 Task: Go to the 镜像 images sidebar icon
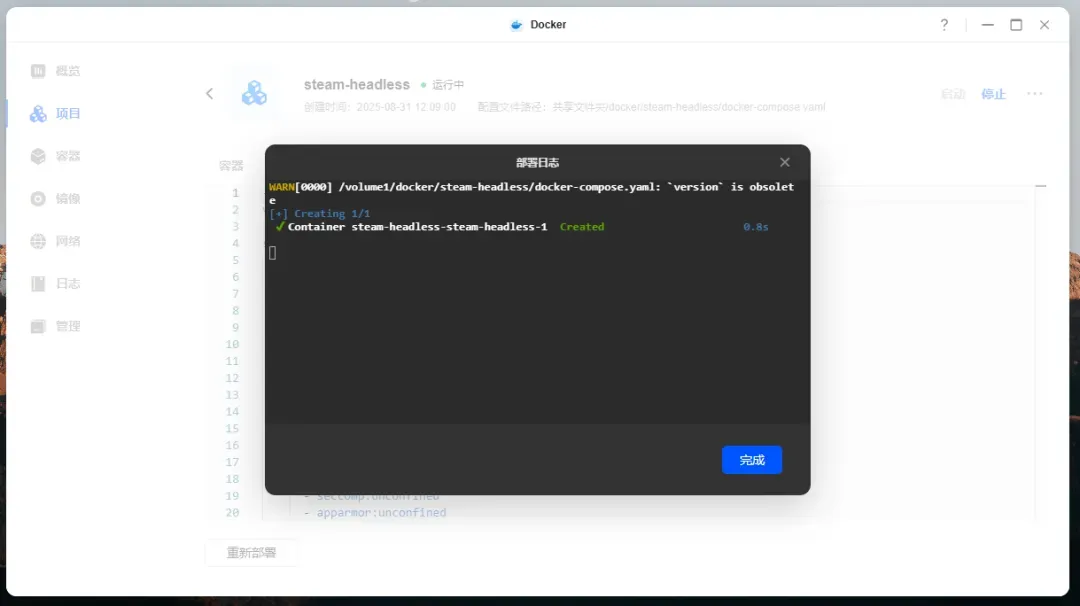[38, 199]
